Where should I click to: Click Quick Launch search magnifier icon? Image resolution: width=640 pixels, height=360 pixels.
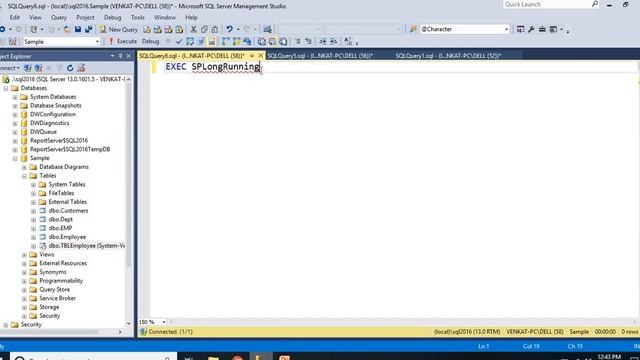(x=595, y=4)
